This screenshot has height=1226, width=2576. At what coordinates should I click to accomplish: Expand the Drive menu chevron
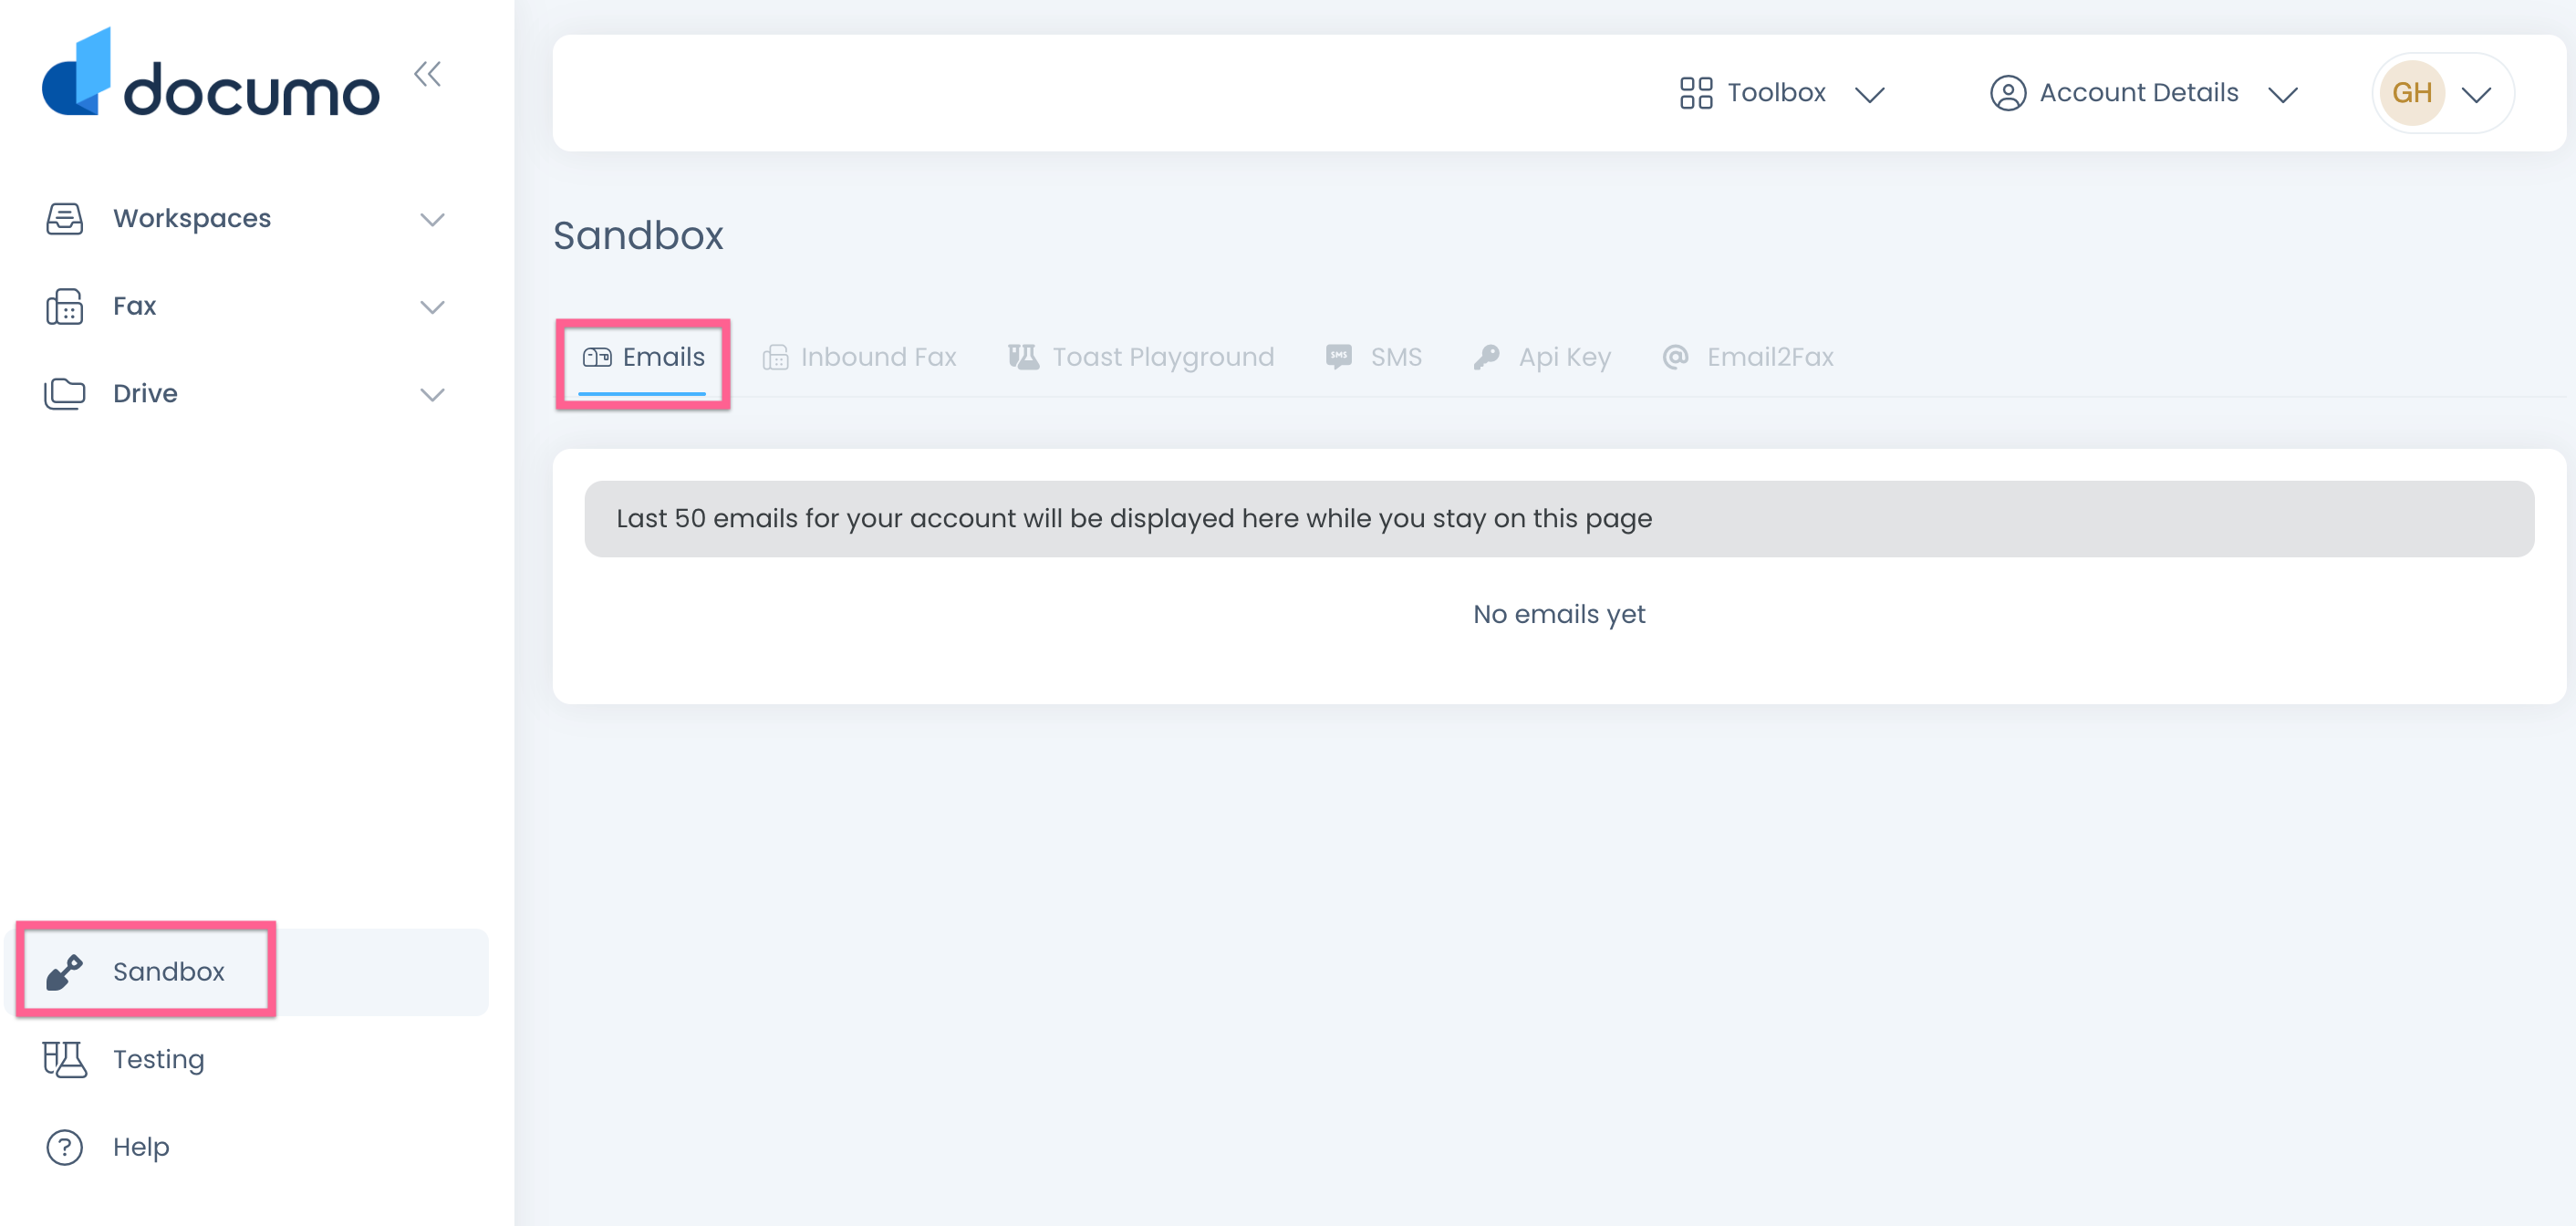tap(432, 395)
